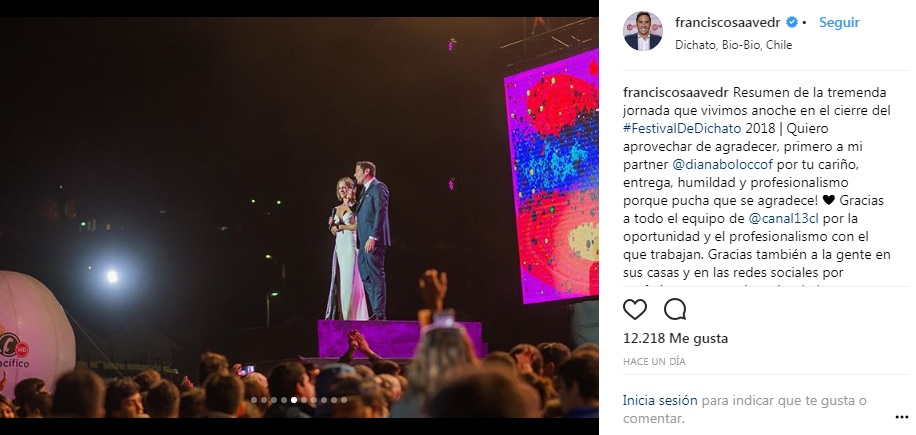Open franciscosaavedr profile from header username

[729, 23]
